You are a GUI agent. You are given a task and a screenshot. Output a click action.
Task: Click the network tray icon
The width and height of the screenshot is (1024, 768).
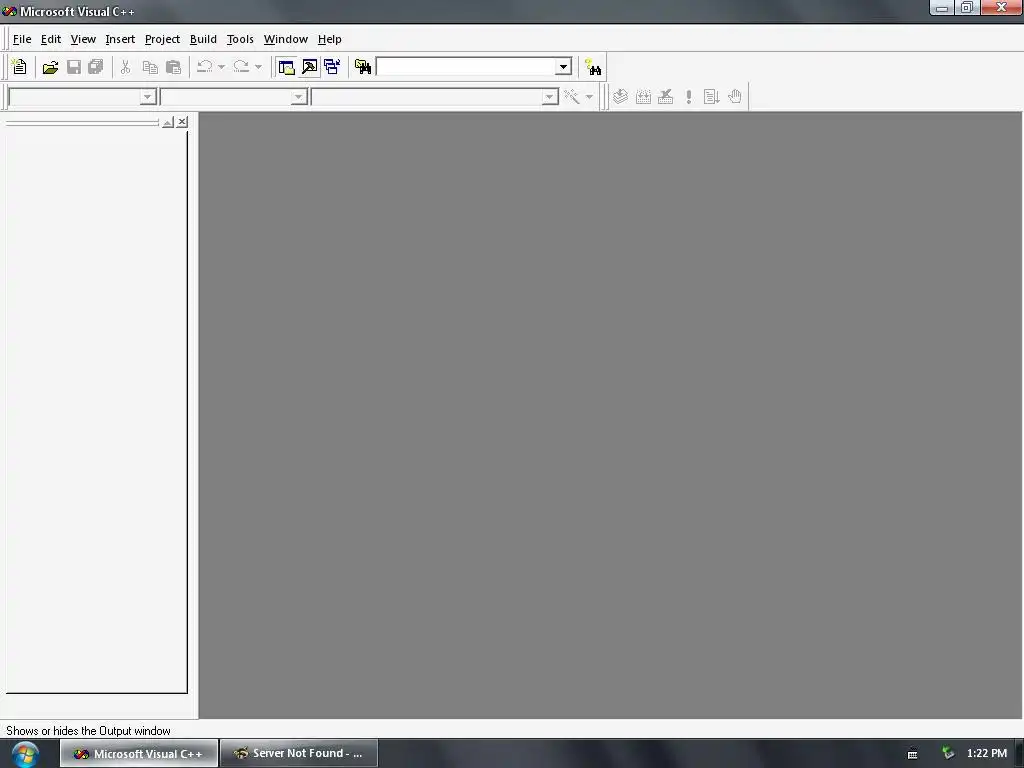tap(948, 754)
